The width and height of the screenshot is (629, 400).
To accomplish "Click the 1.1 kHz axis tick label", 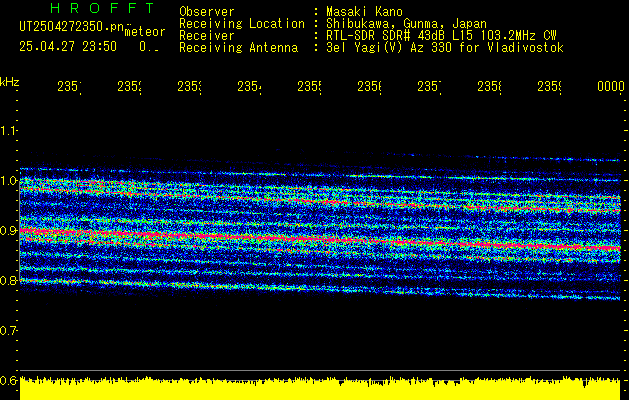I will [8, 130].
